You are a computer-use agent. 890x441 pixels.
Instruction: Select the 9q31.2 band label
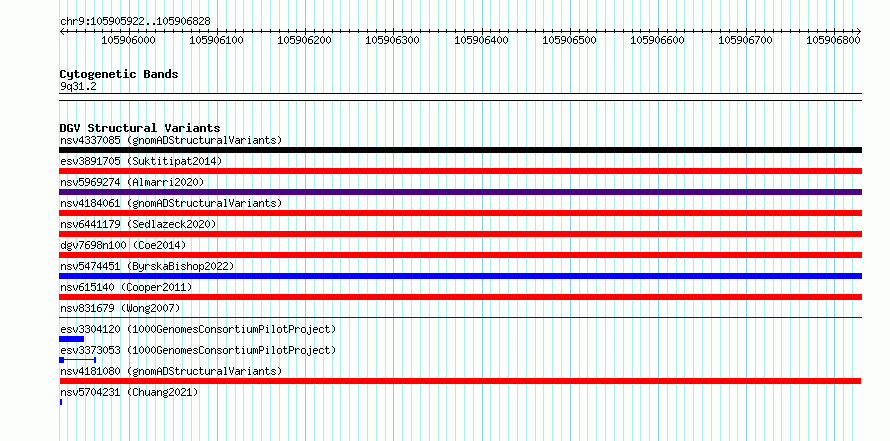tap(77, 86)
